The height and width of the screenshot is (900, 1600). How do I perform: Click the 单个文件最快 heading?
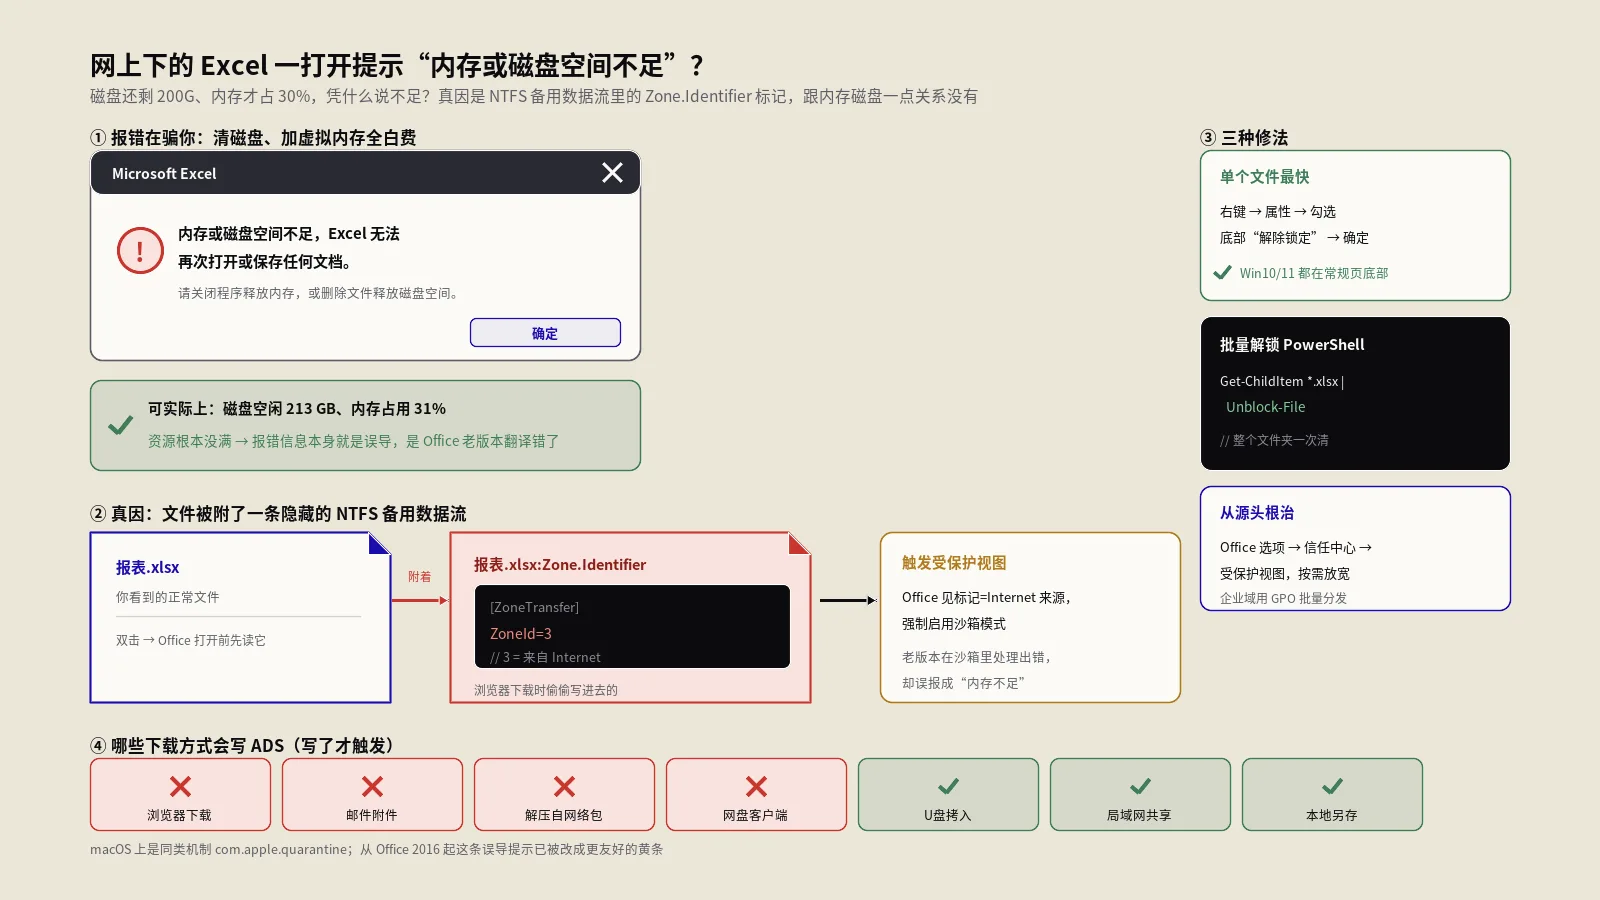coord(1264,177)
